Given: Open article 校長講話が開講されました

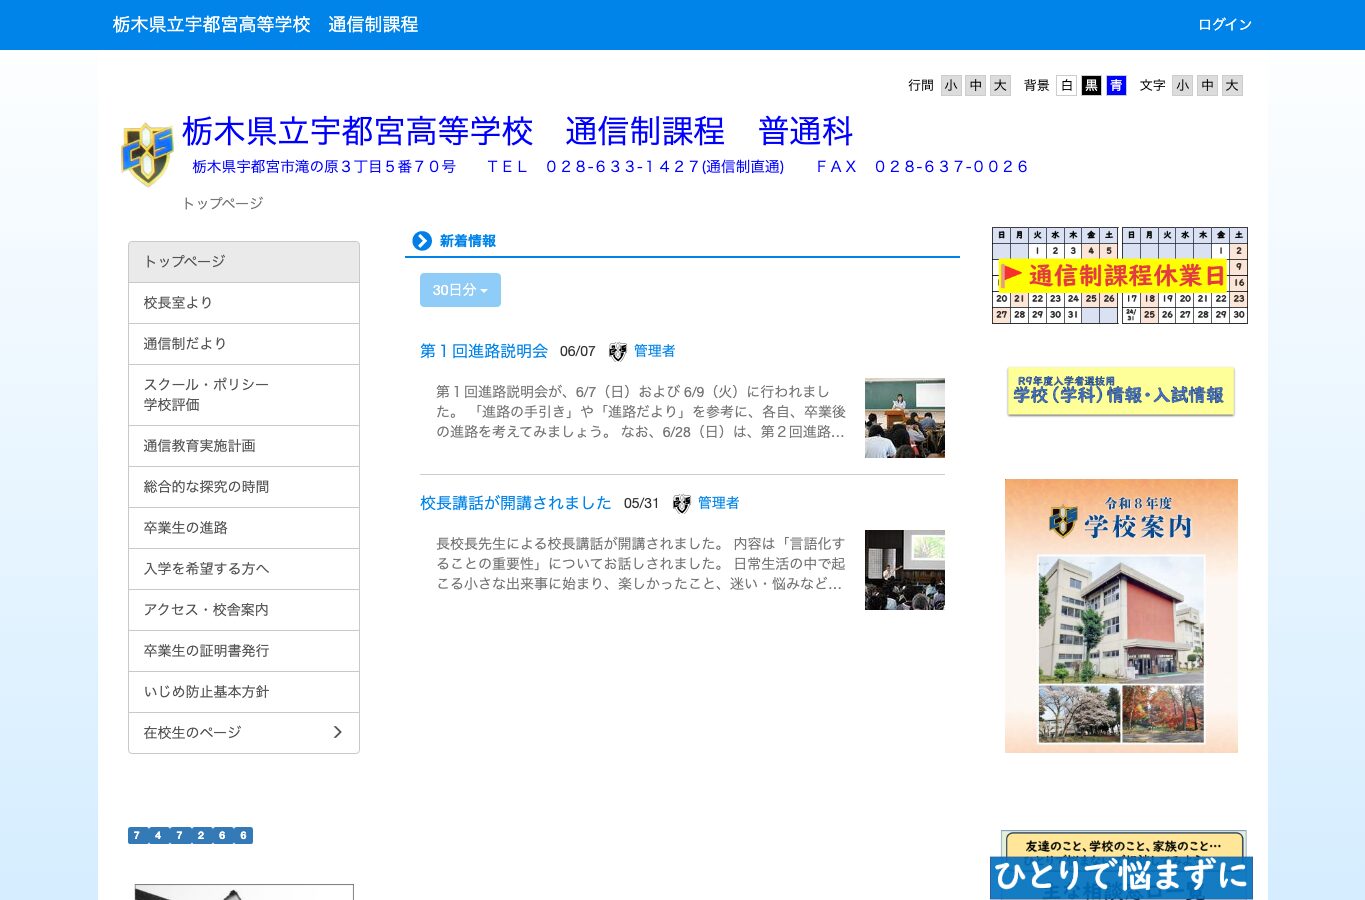Looking at the screenshot, I should pyautogui.click(x=516, y=503).
